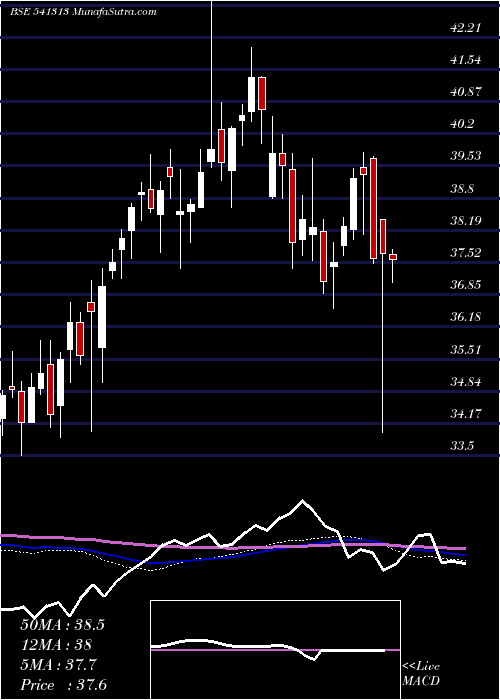Image resolution: width=500 pixels, height=700 pixels.
Task: Click the 41.54 price axis label
Action: 465,60
